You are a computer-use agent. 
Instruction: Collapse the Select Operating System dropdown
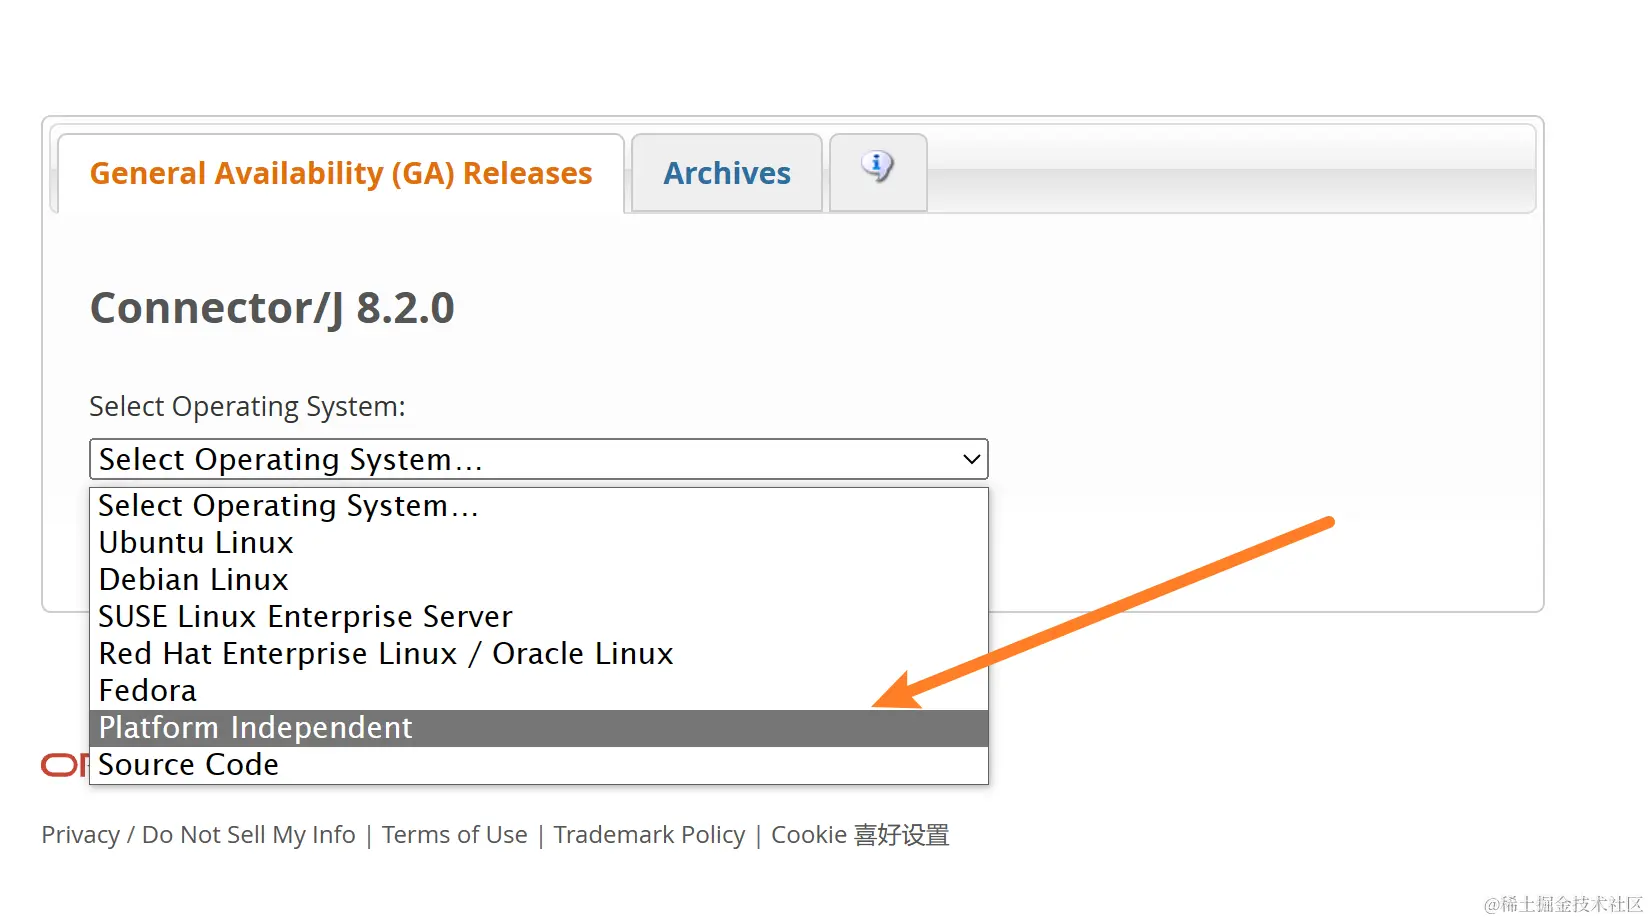tap(539, 459)
